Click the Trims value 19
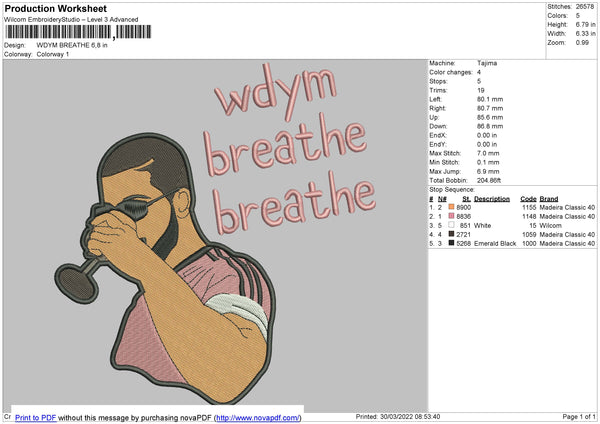The width and height of the screenshot is (600, 424). 481,90
